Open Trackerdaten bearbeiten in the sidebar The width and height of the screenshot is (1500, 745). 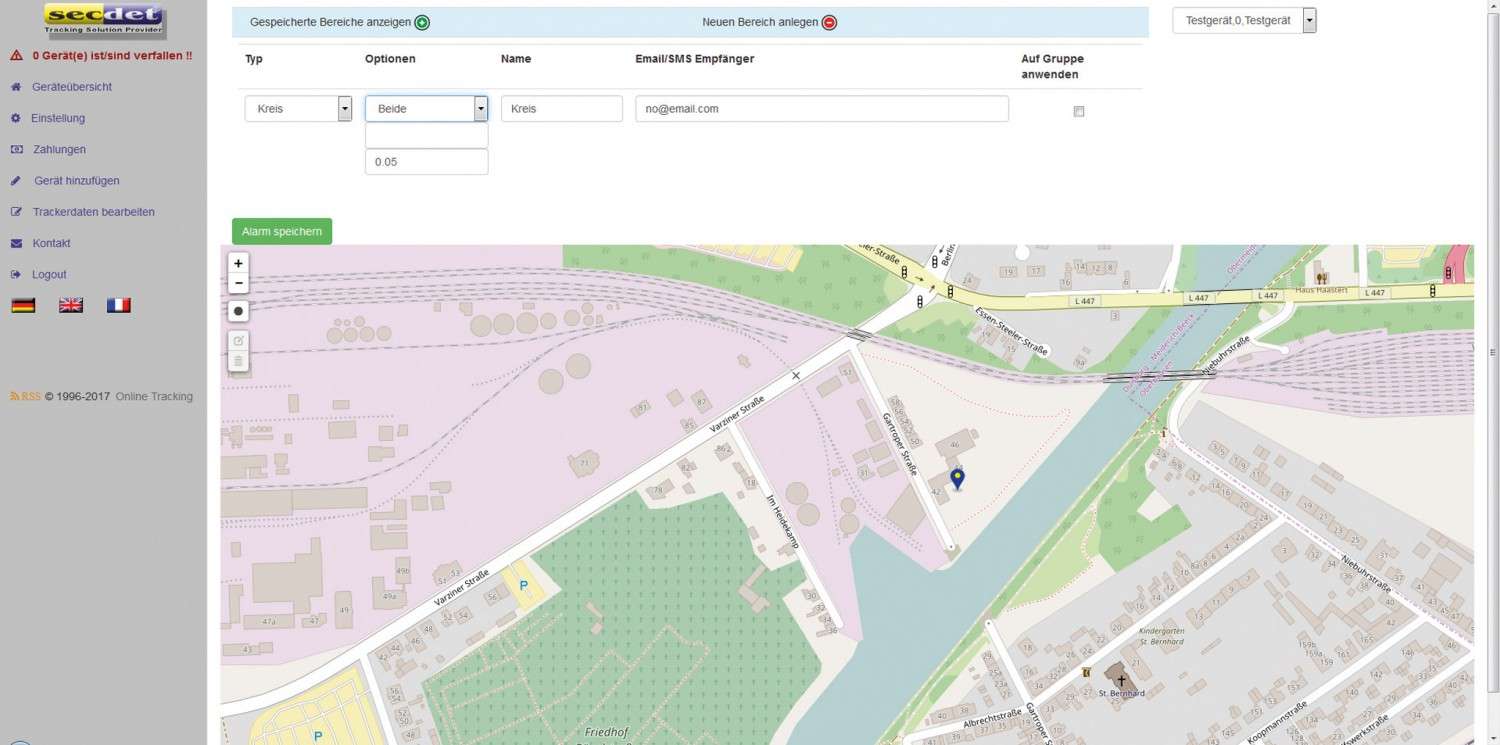[x=93, y=212]
